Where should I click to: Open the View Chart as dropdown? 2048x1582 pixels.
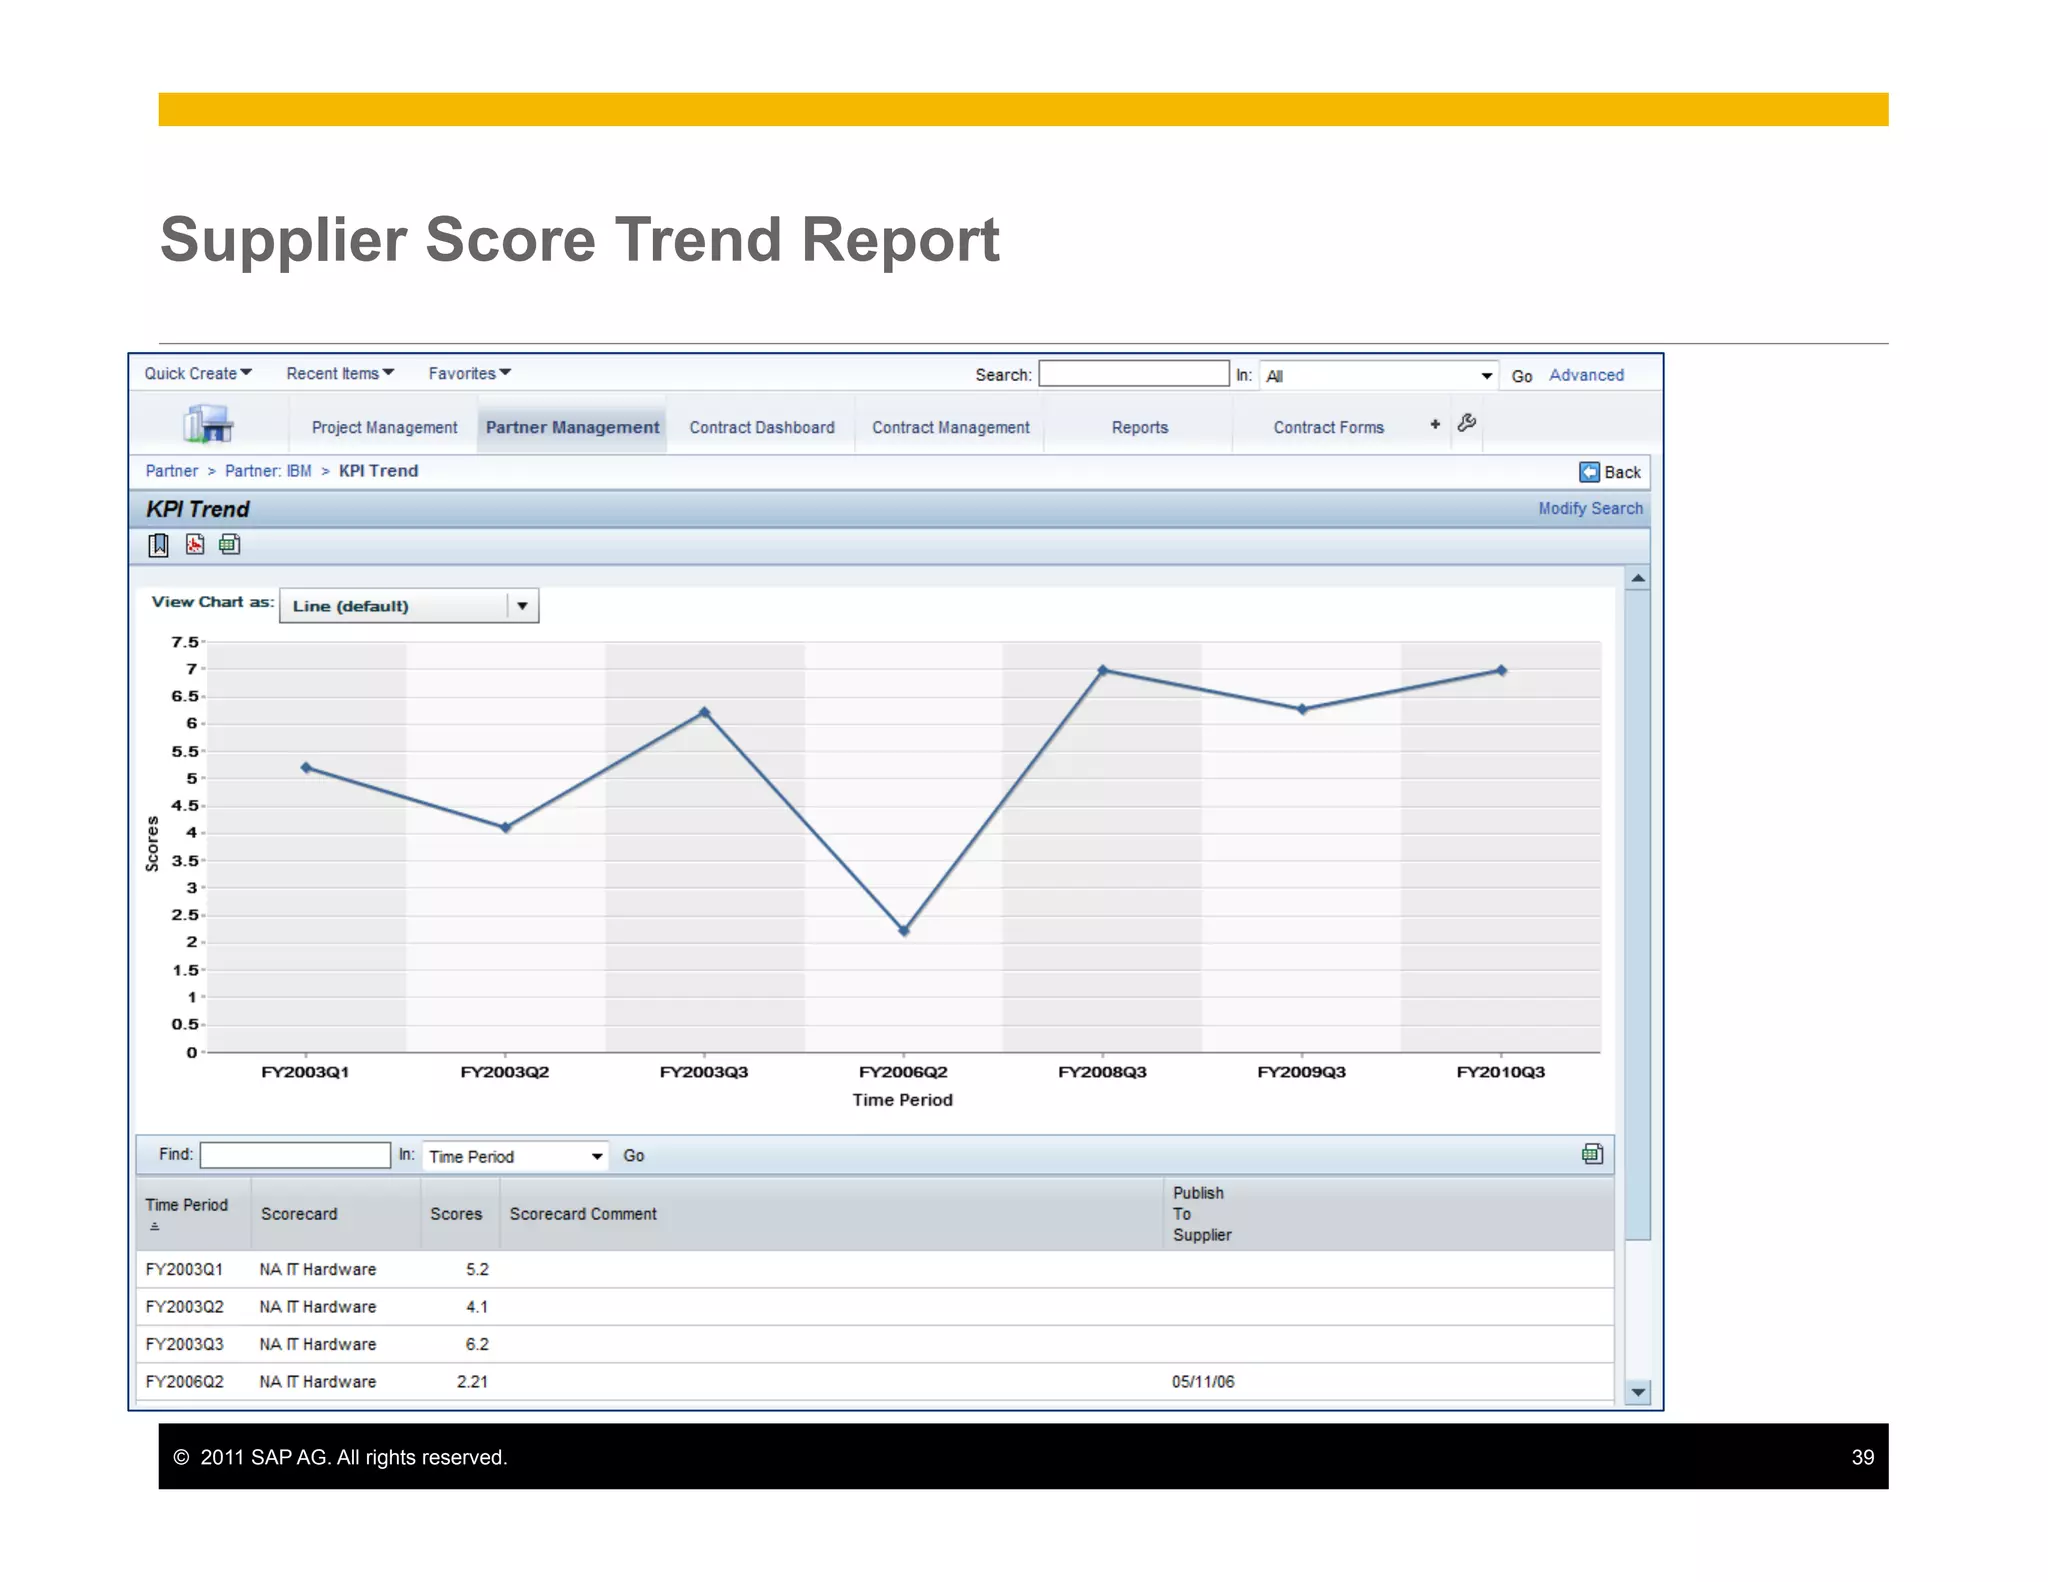pos(409,606)
